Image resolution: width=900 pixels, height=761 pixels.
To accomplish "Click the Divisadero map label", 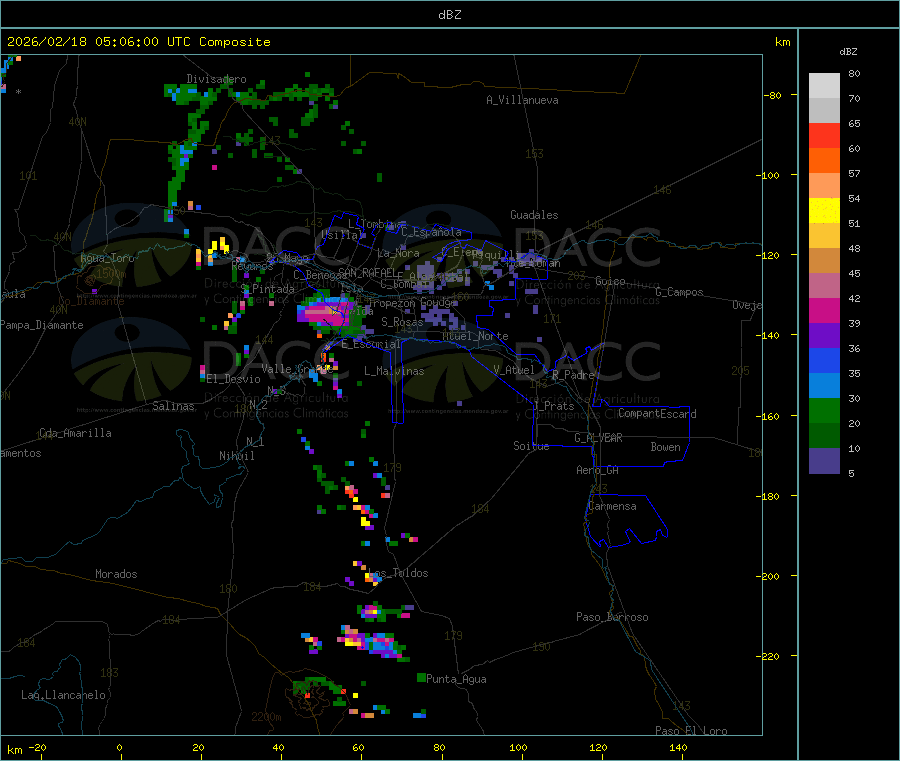I will (216, 79).
